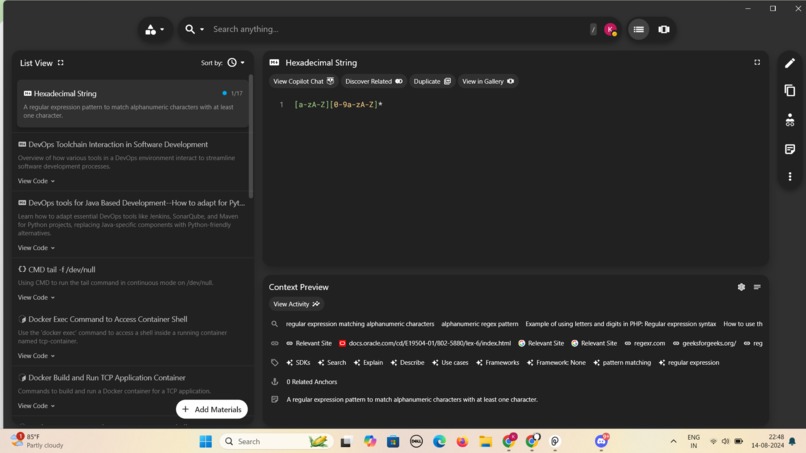
Task: Click the Context Preview layout lines icon
Action: tap(757, 287)
